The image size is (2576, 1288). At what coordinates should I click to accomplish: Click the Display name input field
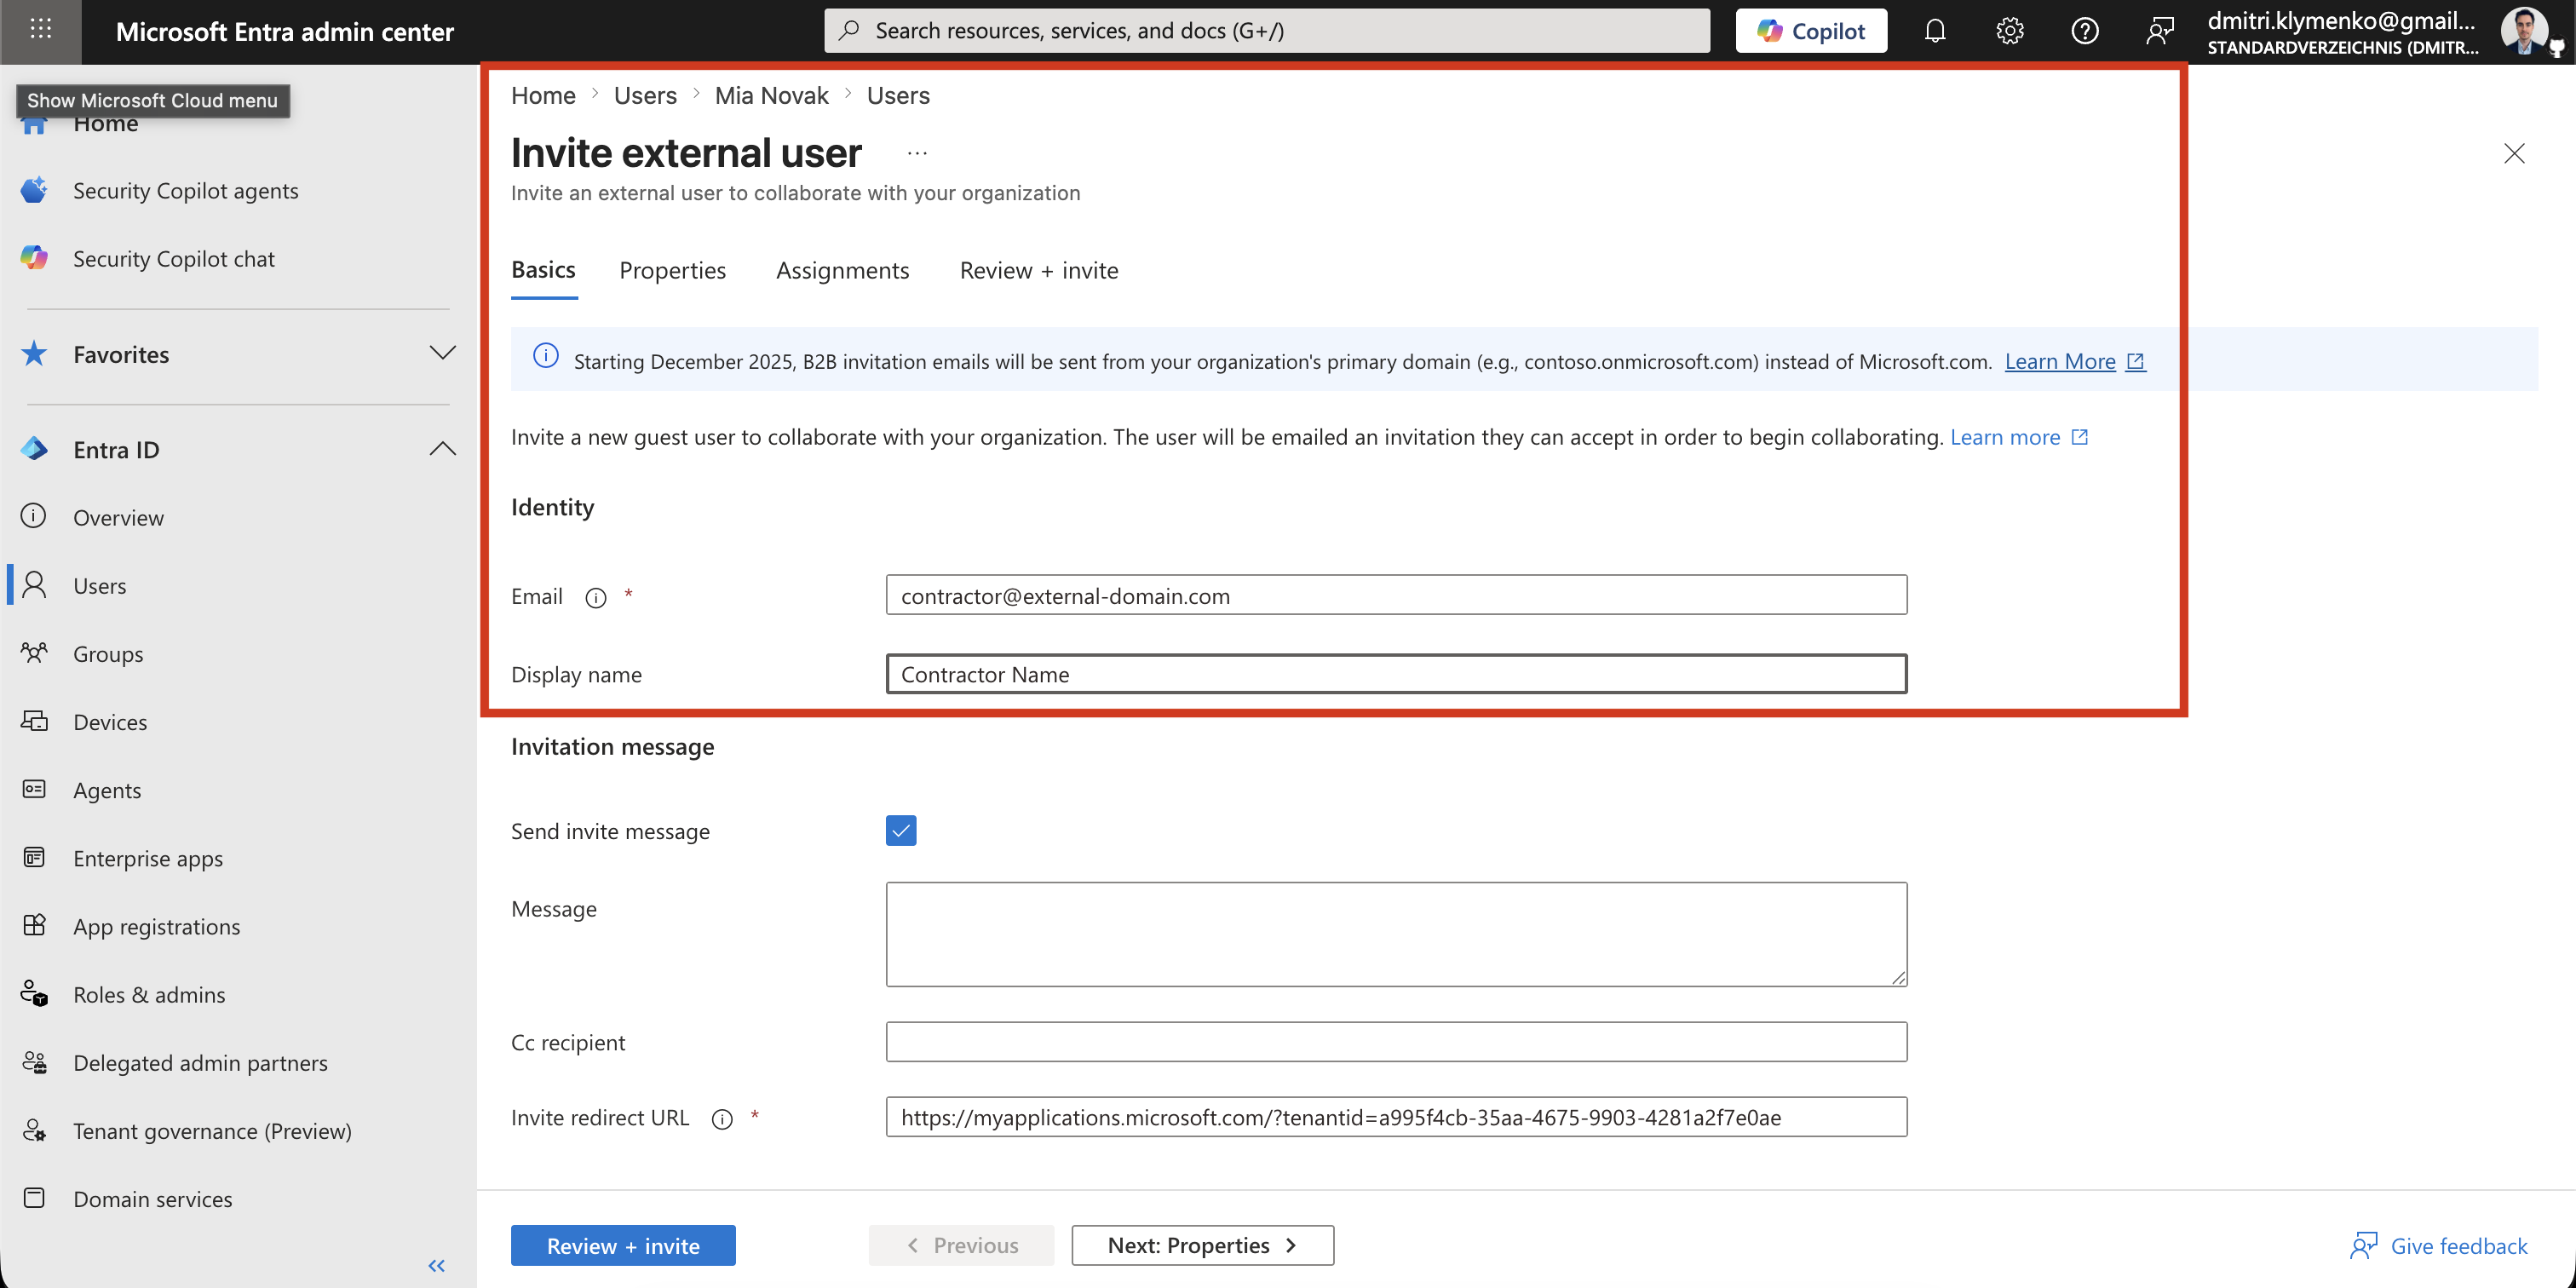[x=1396, y=674]
